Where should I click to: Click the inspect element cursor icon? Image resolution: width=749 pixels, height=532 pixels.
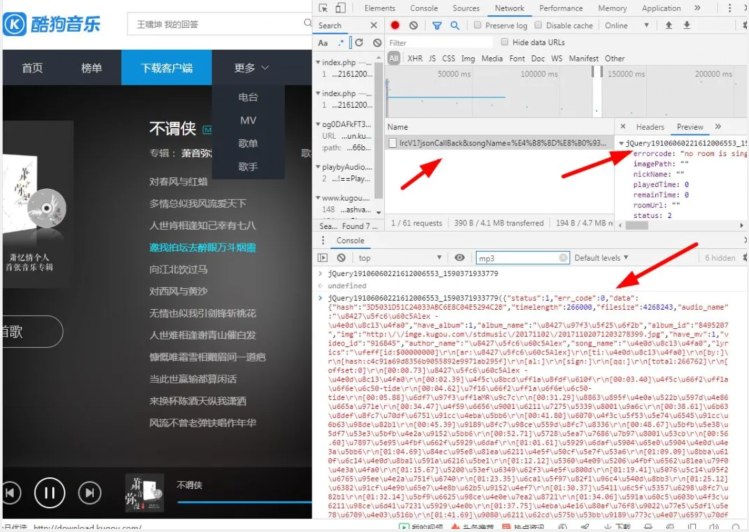pos(323,8)
